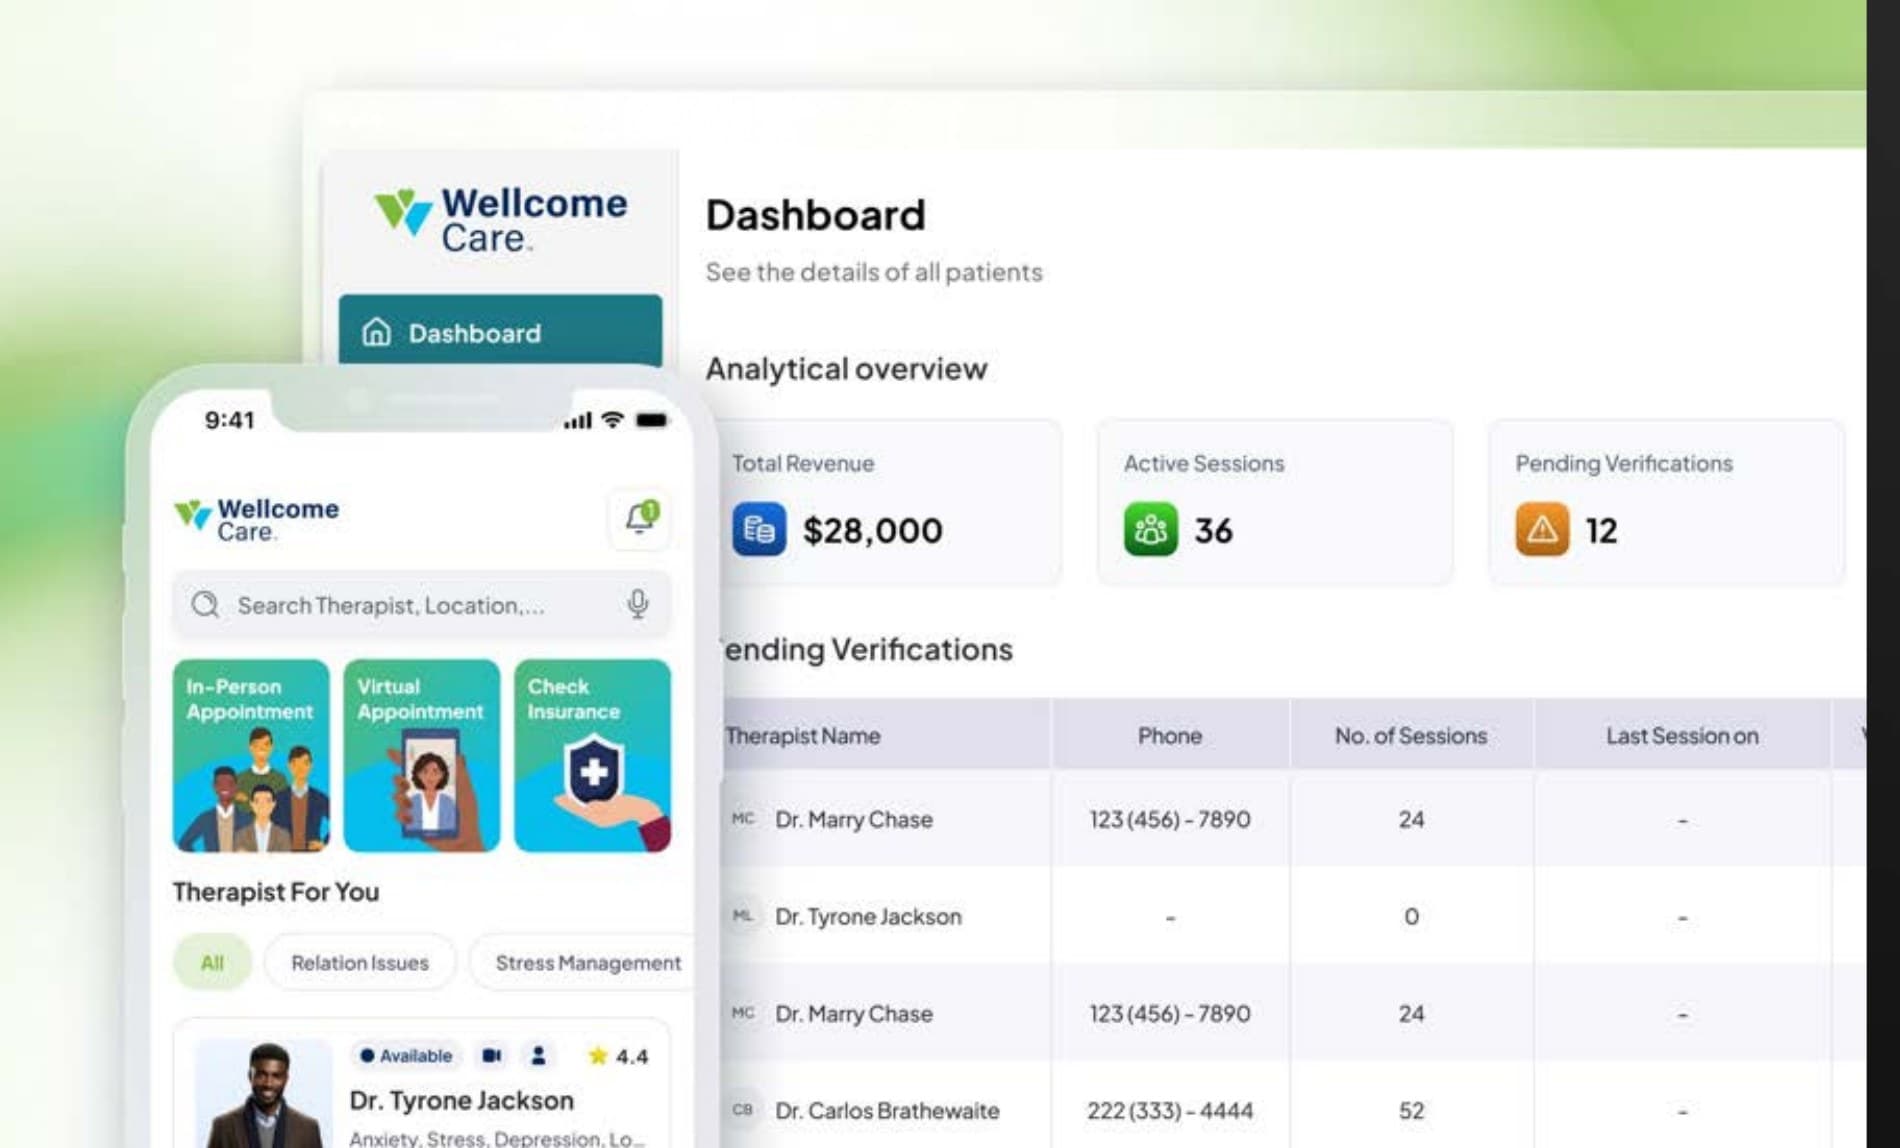Click the 52 sessions cell
The width and height of the screenshot is (1900, 1148).
[x=1411, y=1110]
